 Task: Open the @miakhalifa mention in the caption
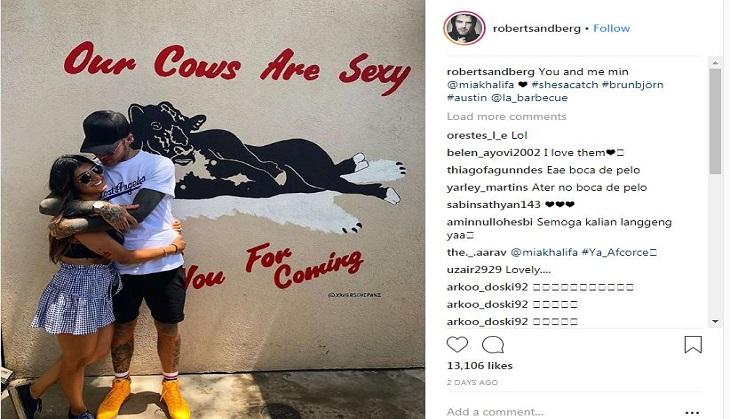point(480,85)
